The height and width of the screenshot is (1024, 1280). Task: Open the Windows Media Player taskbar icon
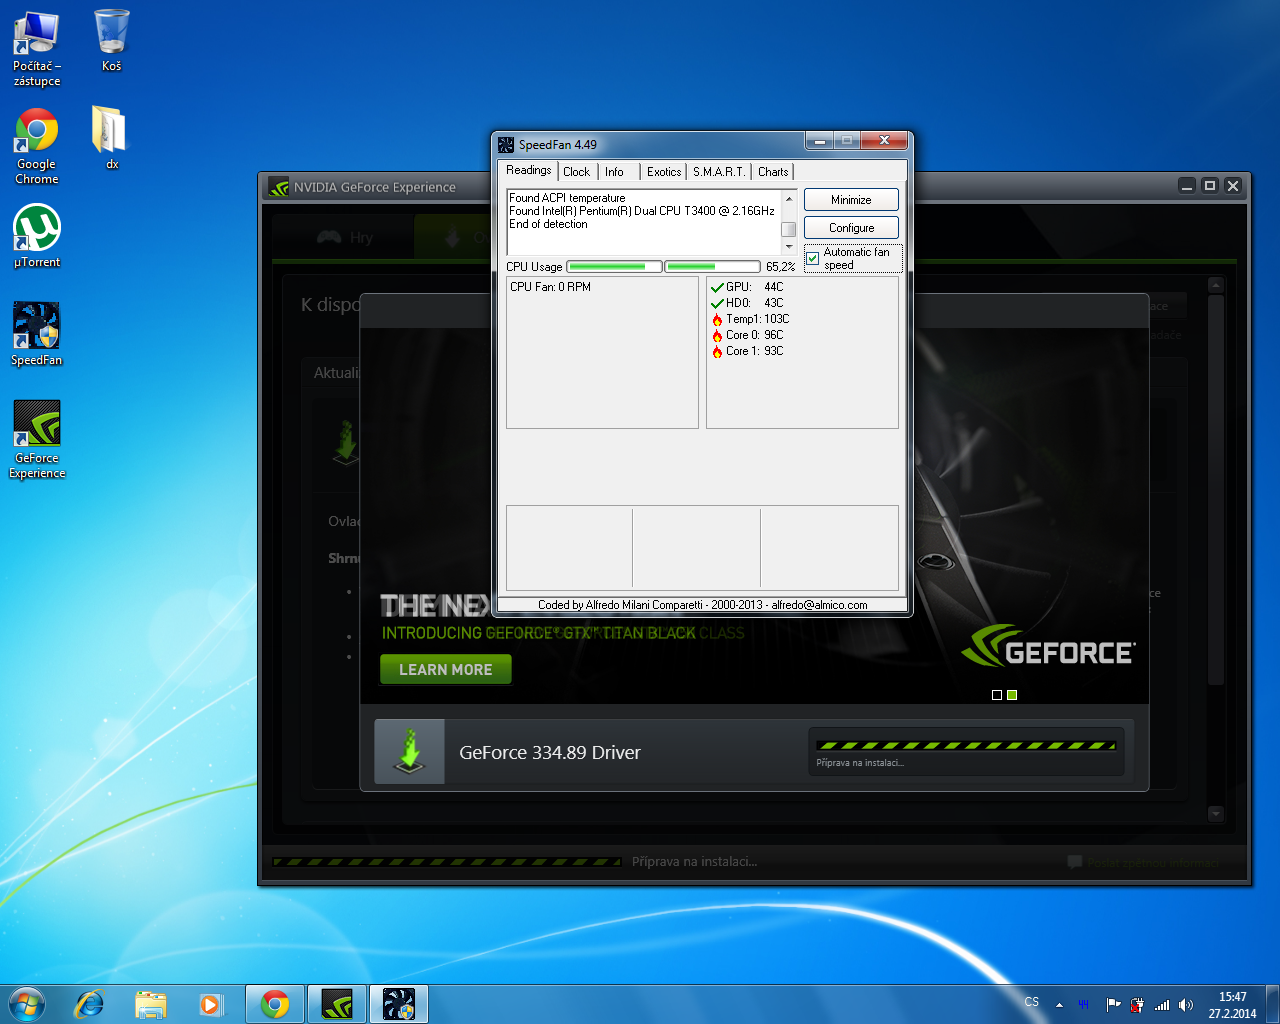pos(210,1004)
